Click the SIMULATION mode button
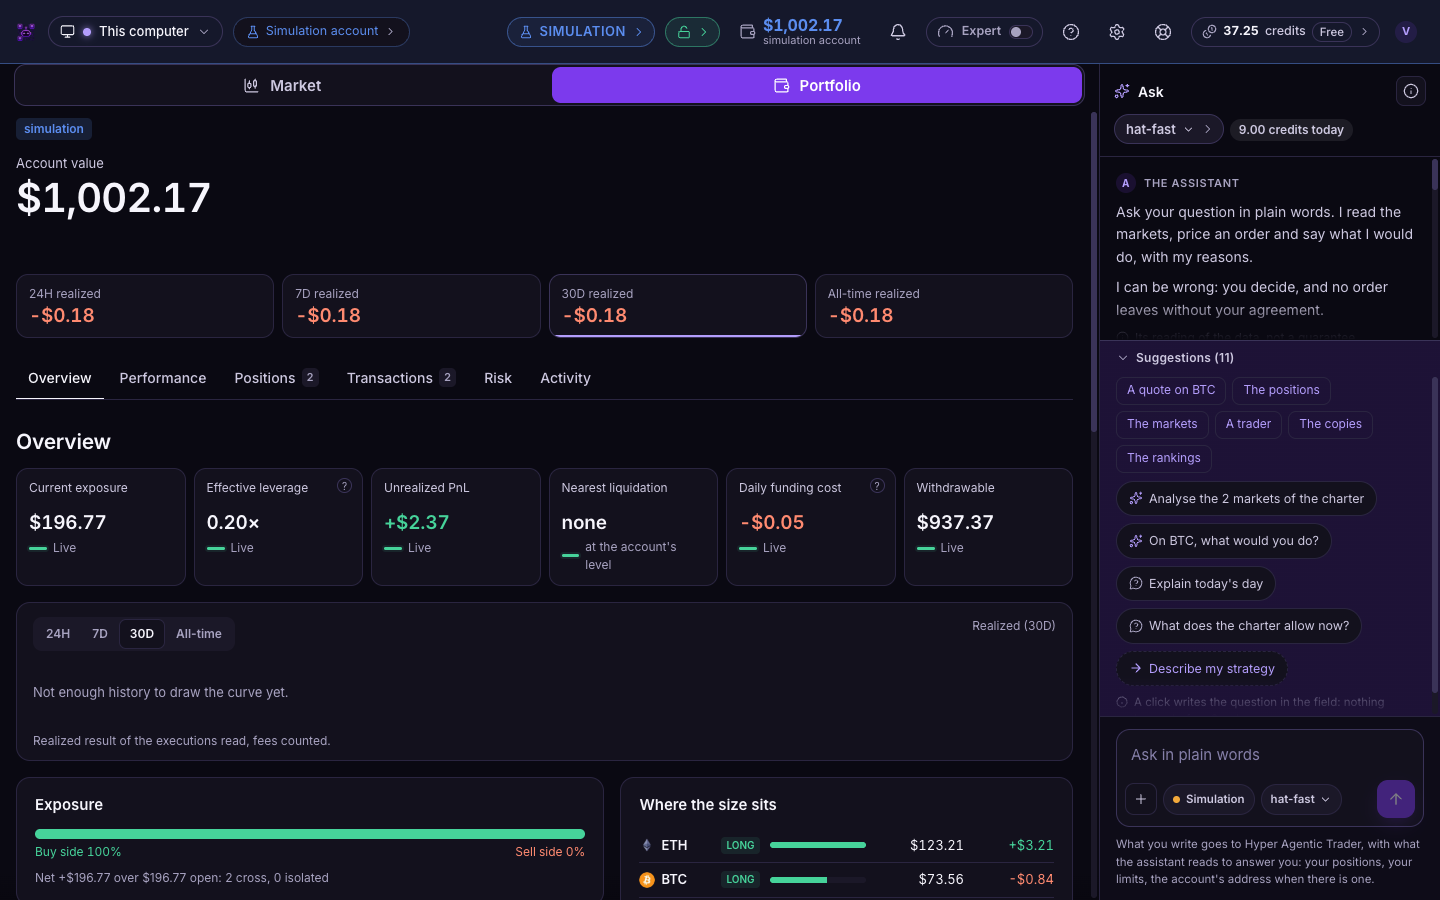The image size is (1440, 900). point(581,32)
